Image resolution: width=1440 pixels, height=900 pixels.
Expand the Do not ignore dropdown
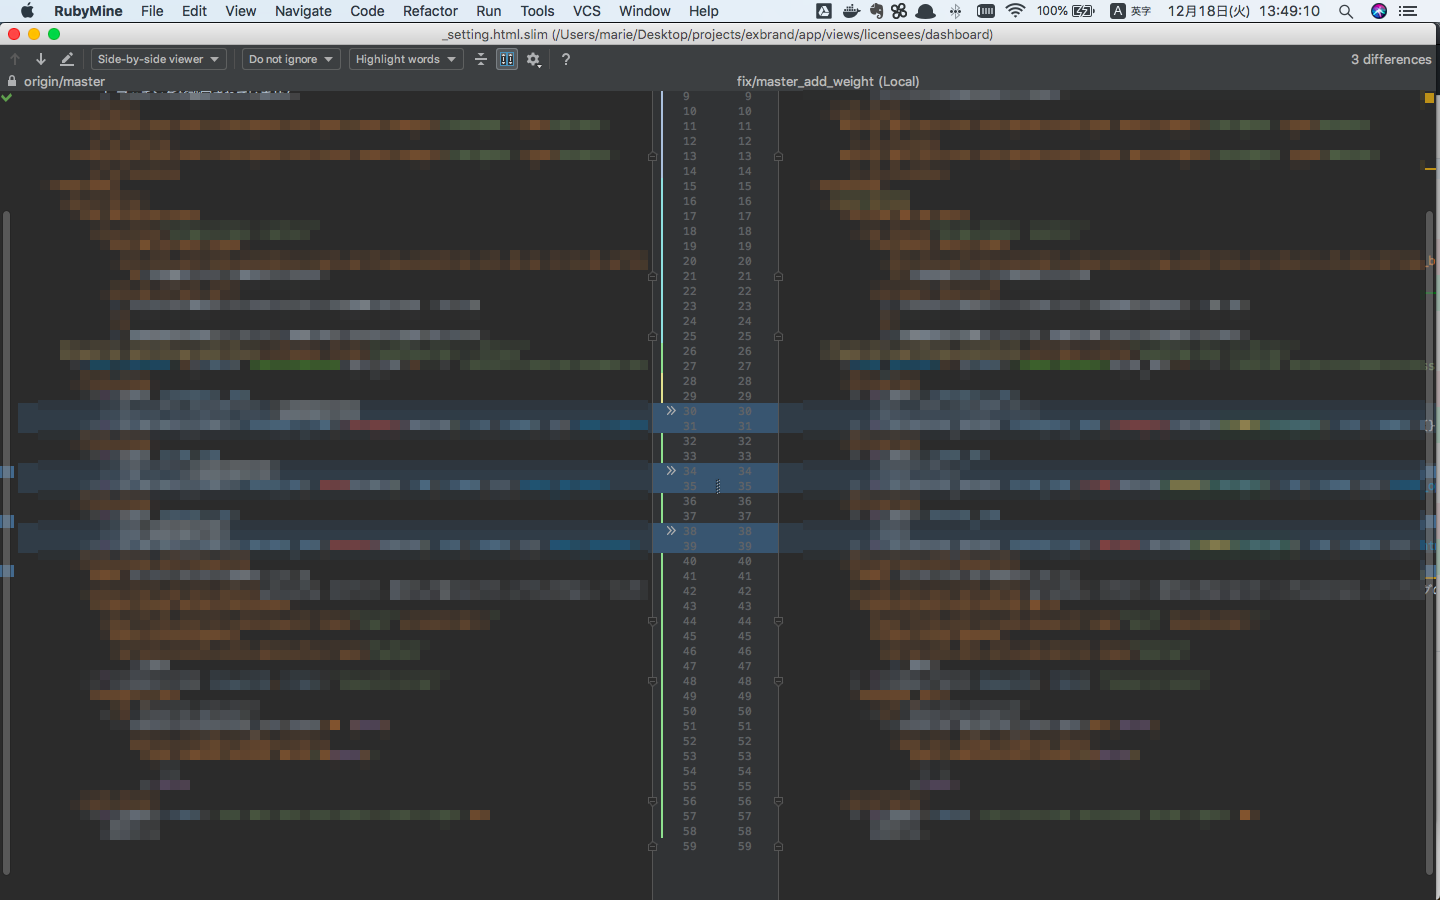[290, 59]
